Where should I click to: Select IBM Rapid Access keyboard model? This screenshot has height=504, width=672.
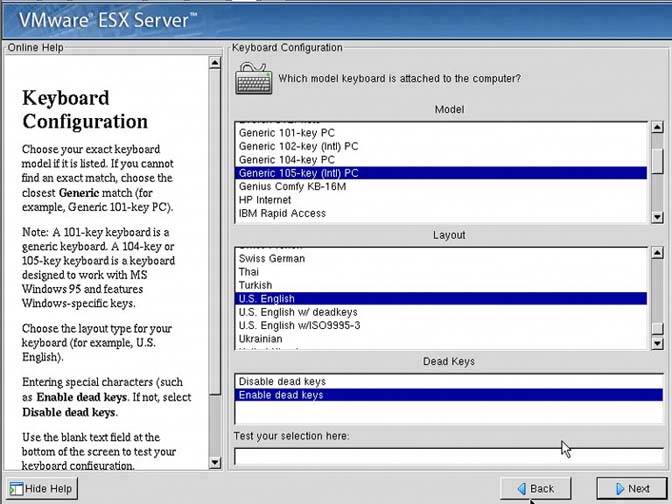[441, 213]
